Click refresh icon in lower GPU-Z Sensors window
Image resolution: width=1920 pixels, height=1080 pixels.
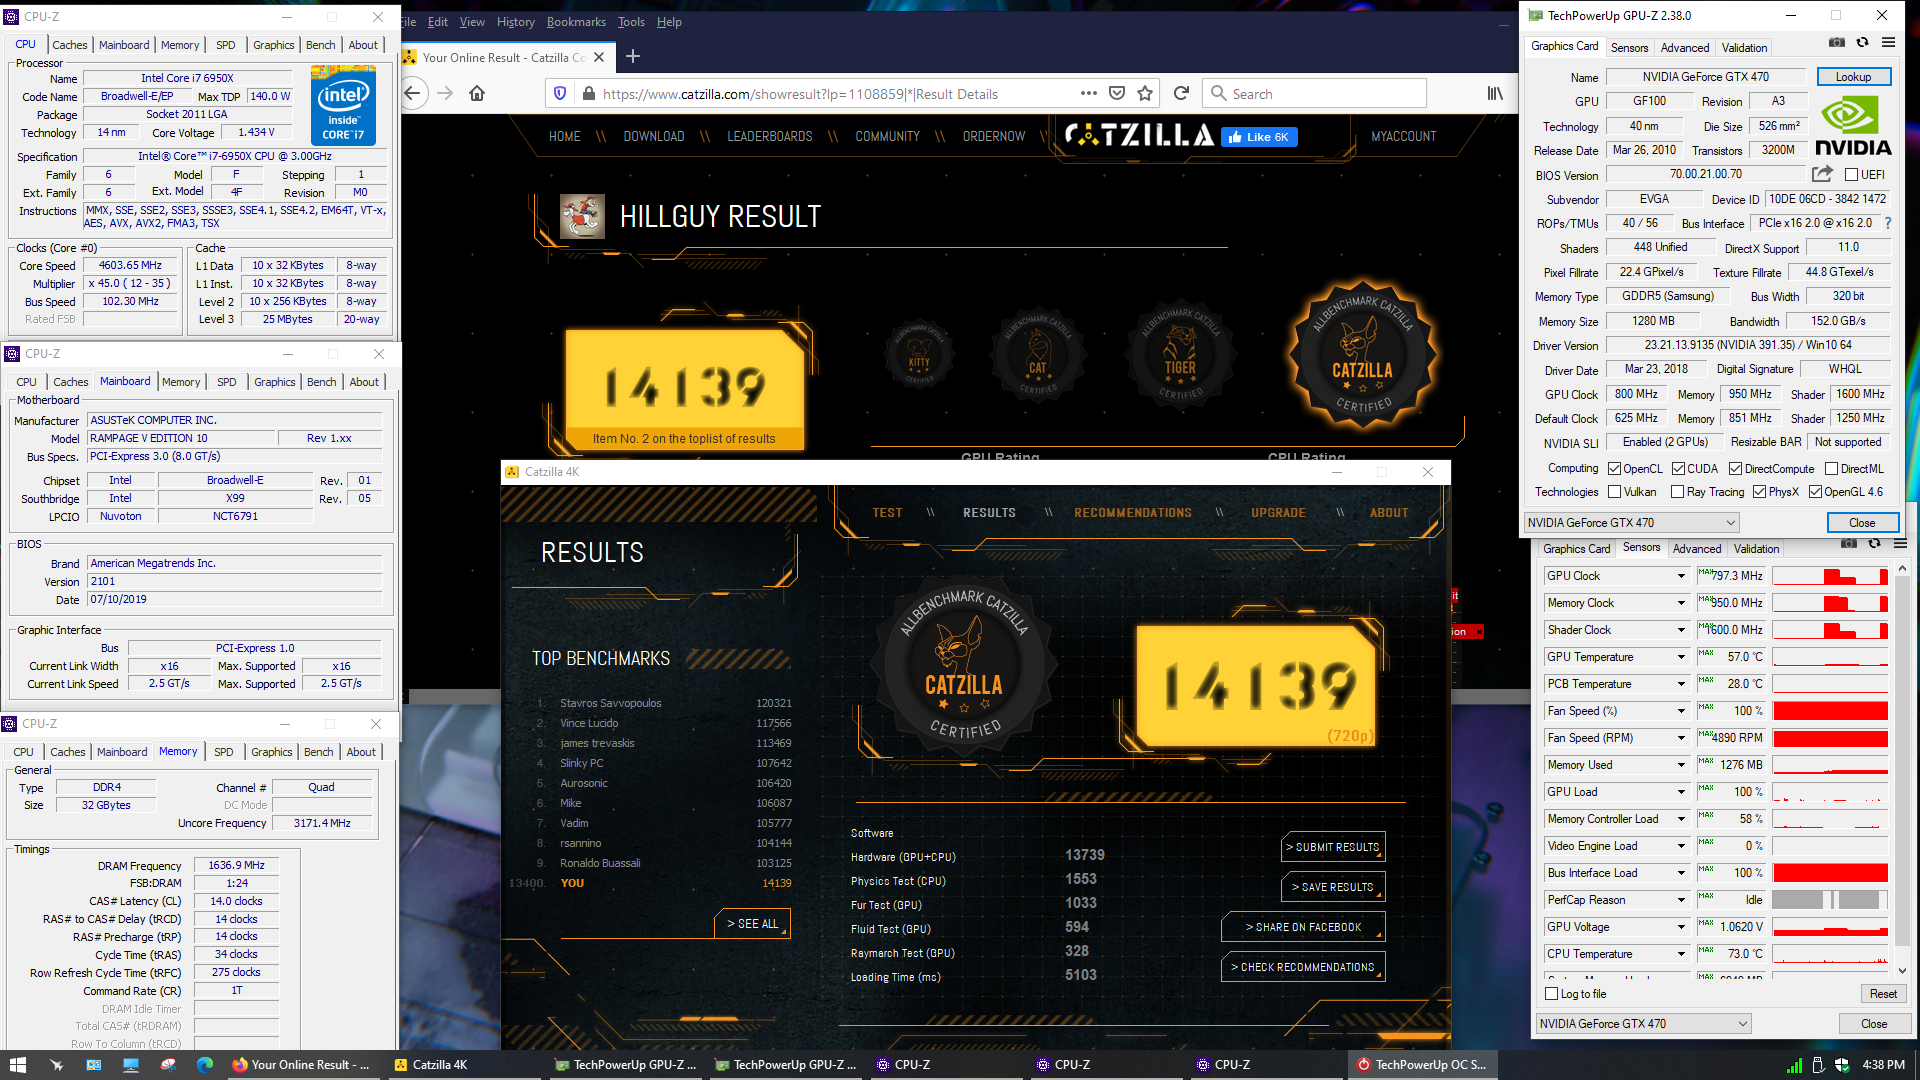point(1875,544)
